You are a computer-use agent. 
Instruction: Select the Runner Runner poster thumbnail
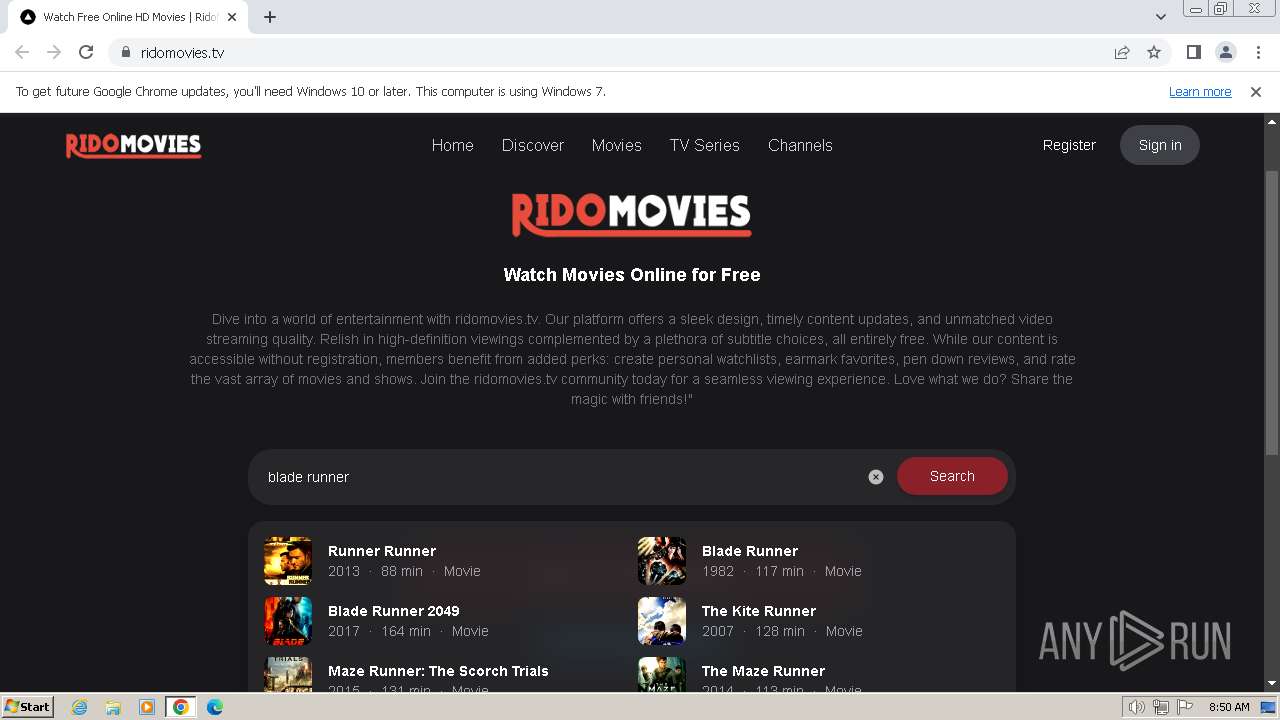[x=288, y=561]
